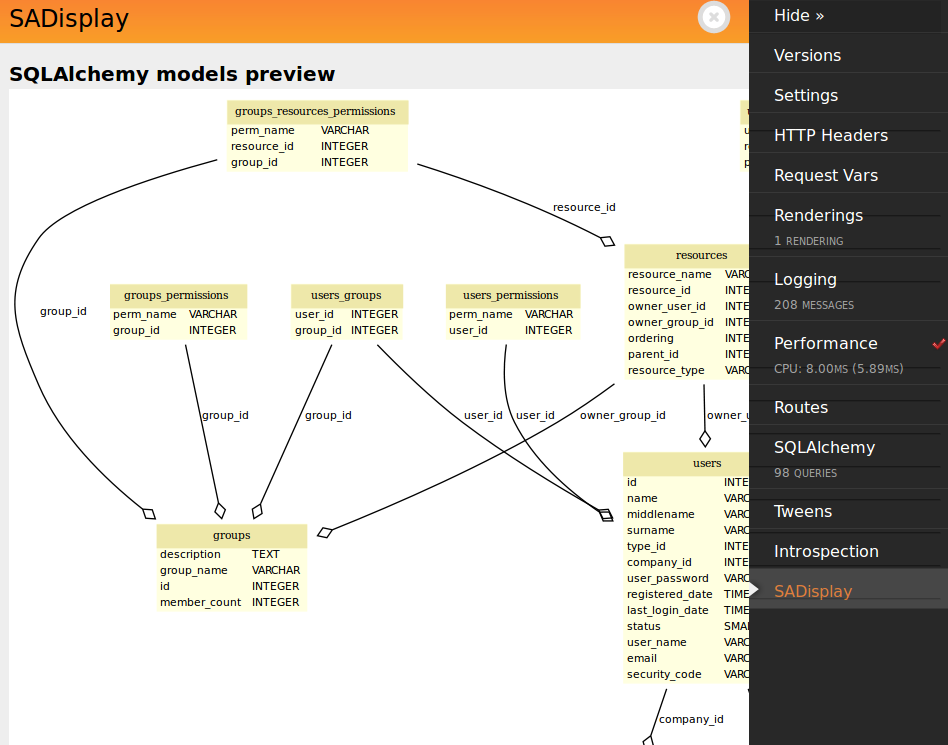Show the Tweens panel

[x=802, y=512]
